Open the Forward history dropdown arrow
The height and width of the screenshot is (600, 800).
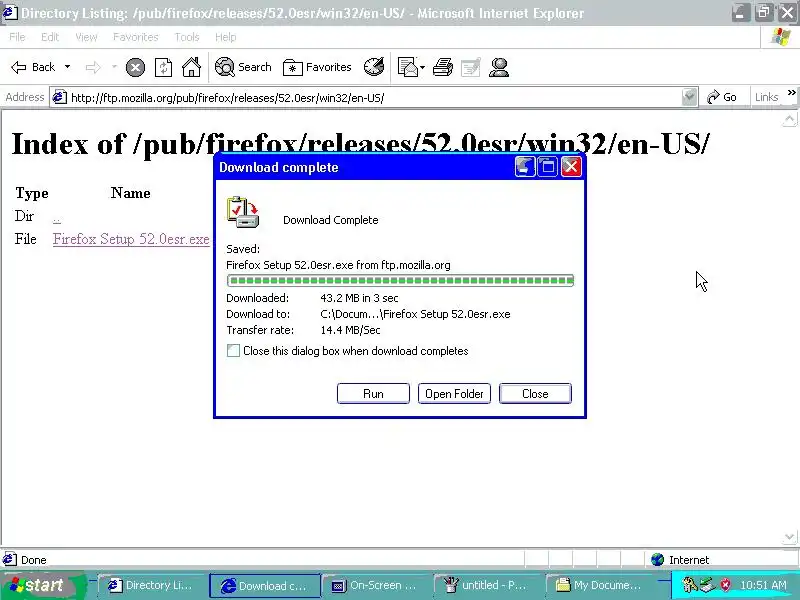coord(114,67)
